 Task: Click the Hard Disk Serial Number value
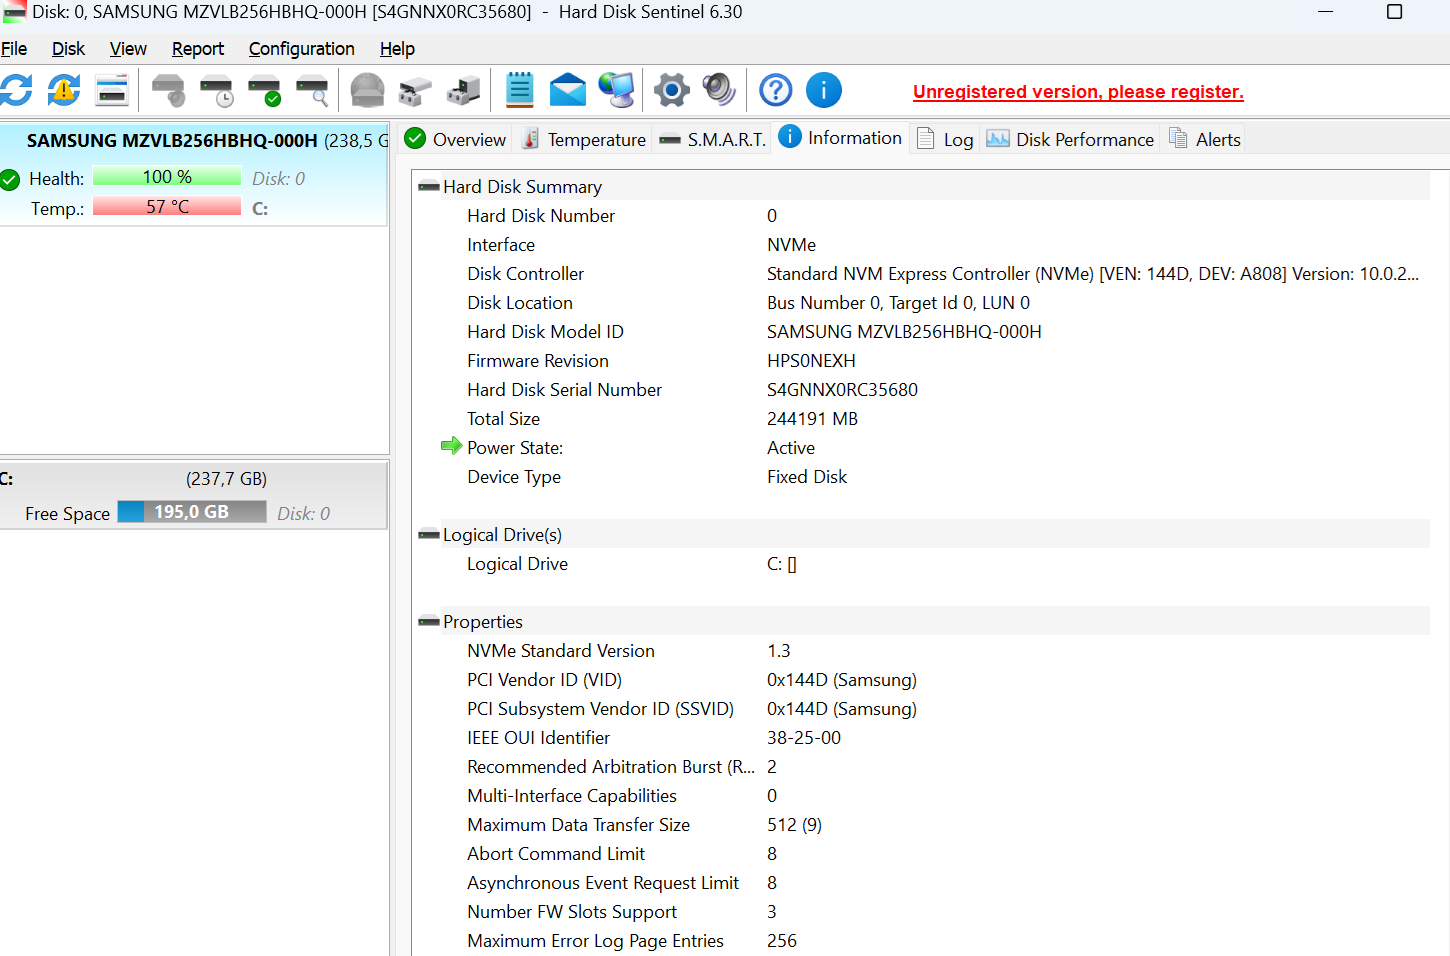[842, 390]
